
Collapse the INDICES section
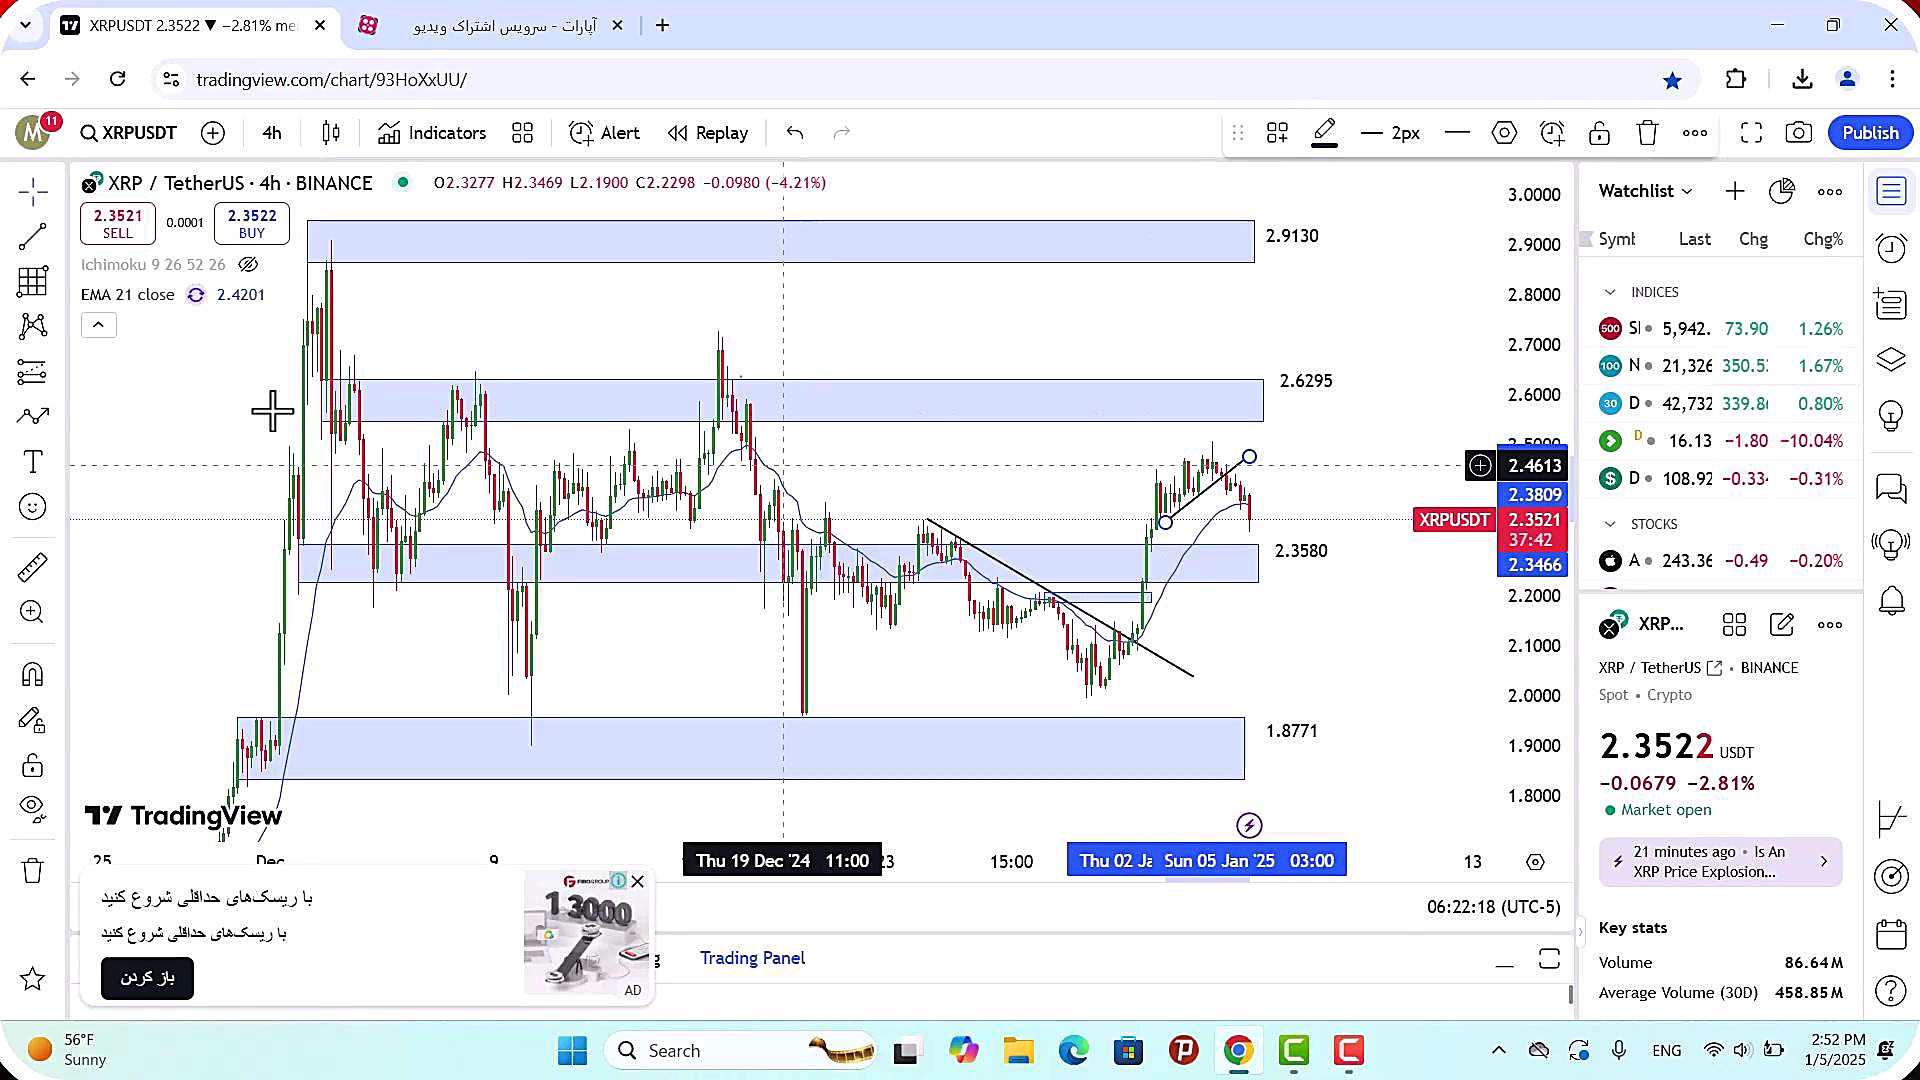1610,292
